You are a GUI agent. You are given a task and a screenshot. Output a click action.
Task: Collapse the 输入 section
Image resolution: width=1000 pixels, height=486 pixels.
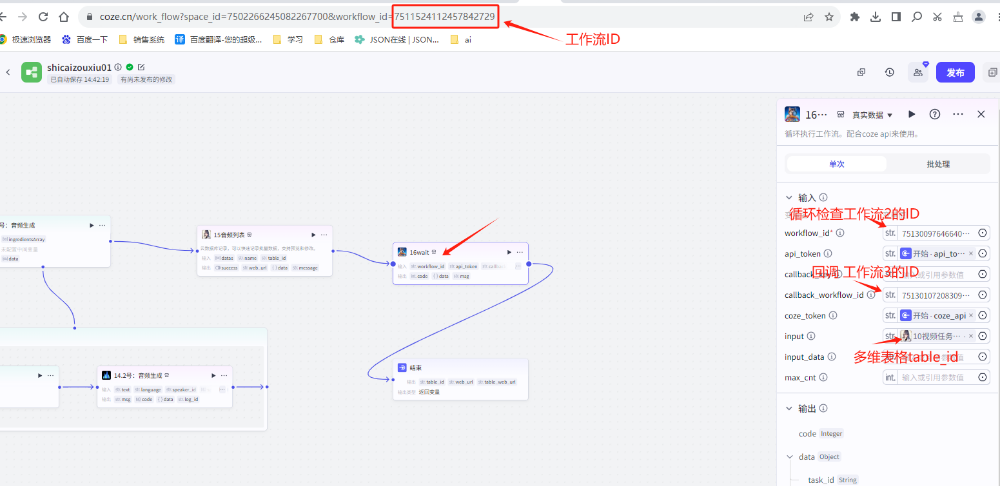(789, 198)
